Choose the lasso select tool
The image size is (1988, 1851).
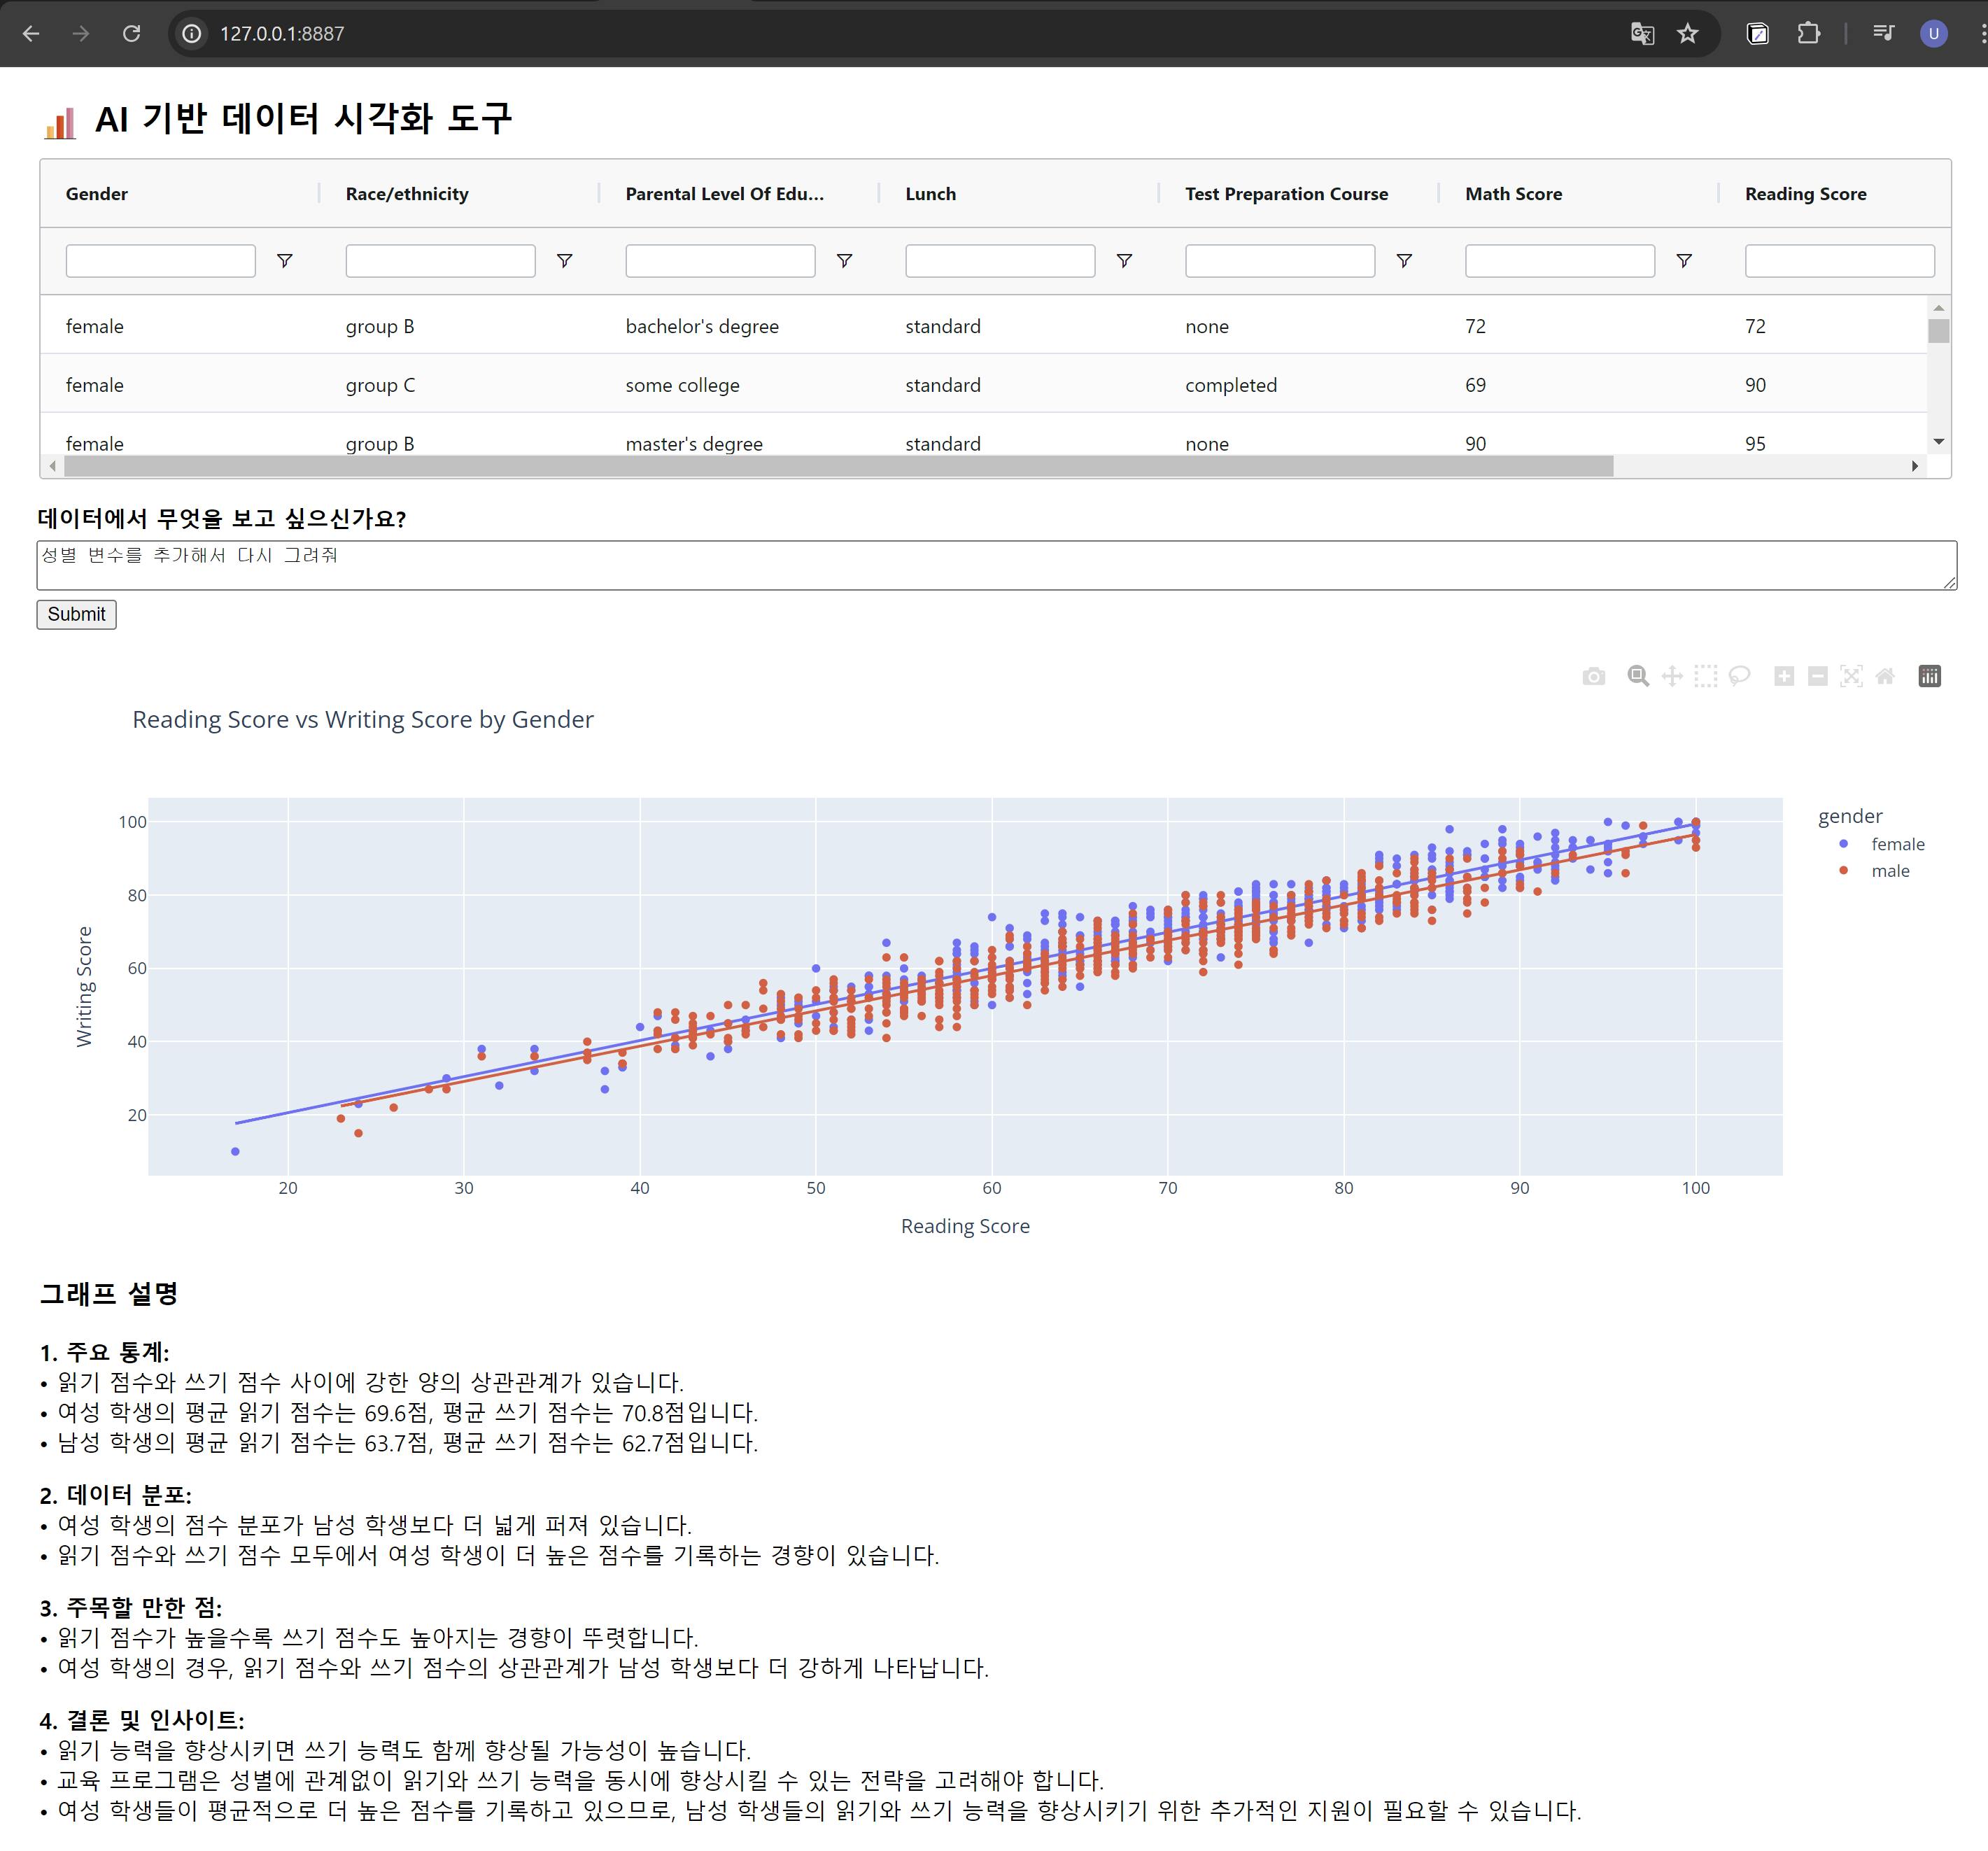point(1740,677)
